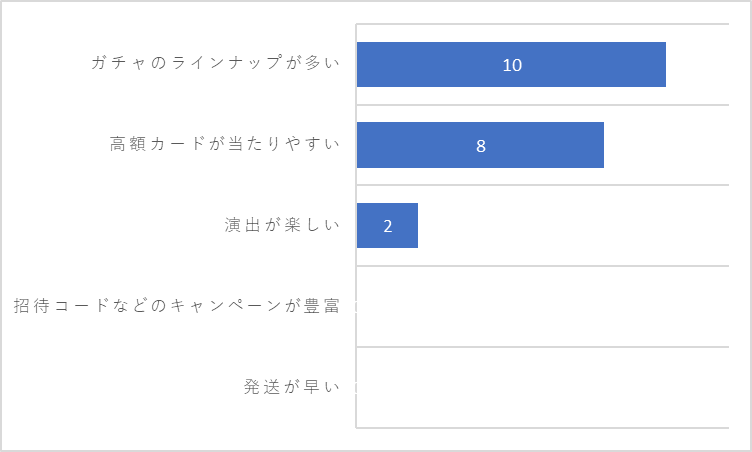Select gridline directly below the 演出が楽しい bar
The height and width of the screenshot is (452, 752).
[x=542, y=266]
